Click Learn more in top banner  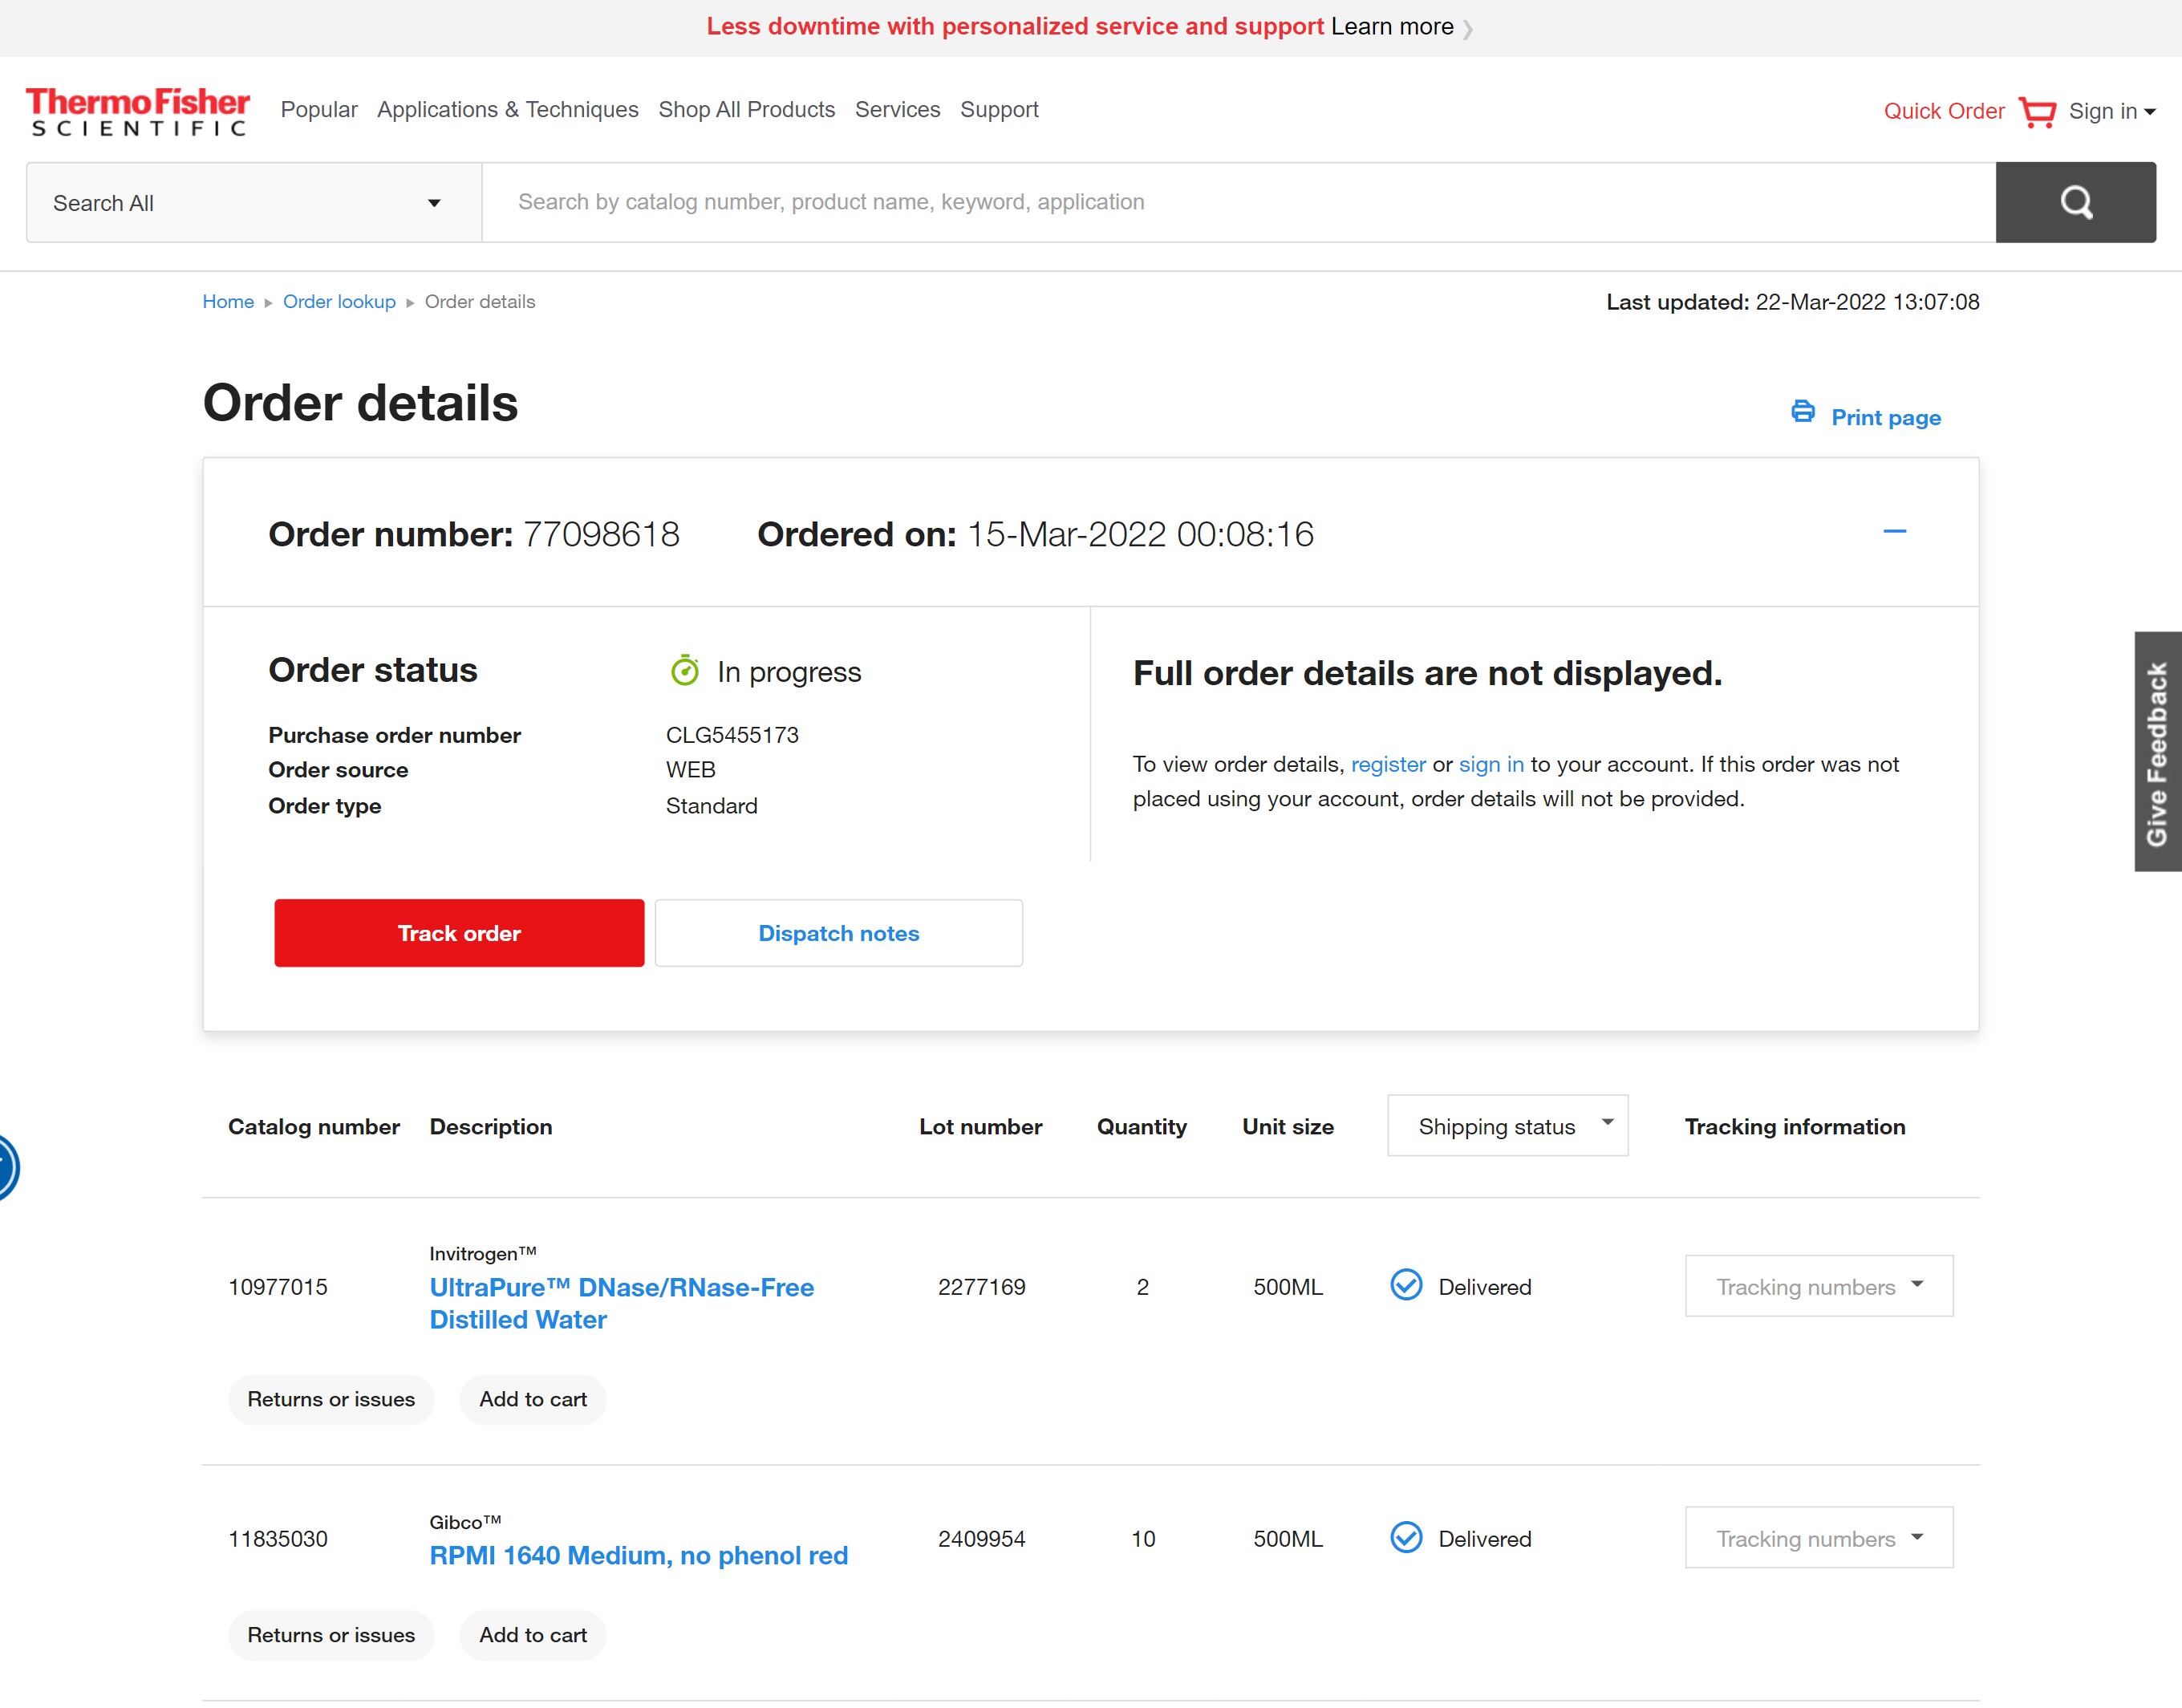tap(1391, 27)
